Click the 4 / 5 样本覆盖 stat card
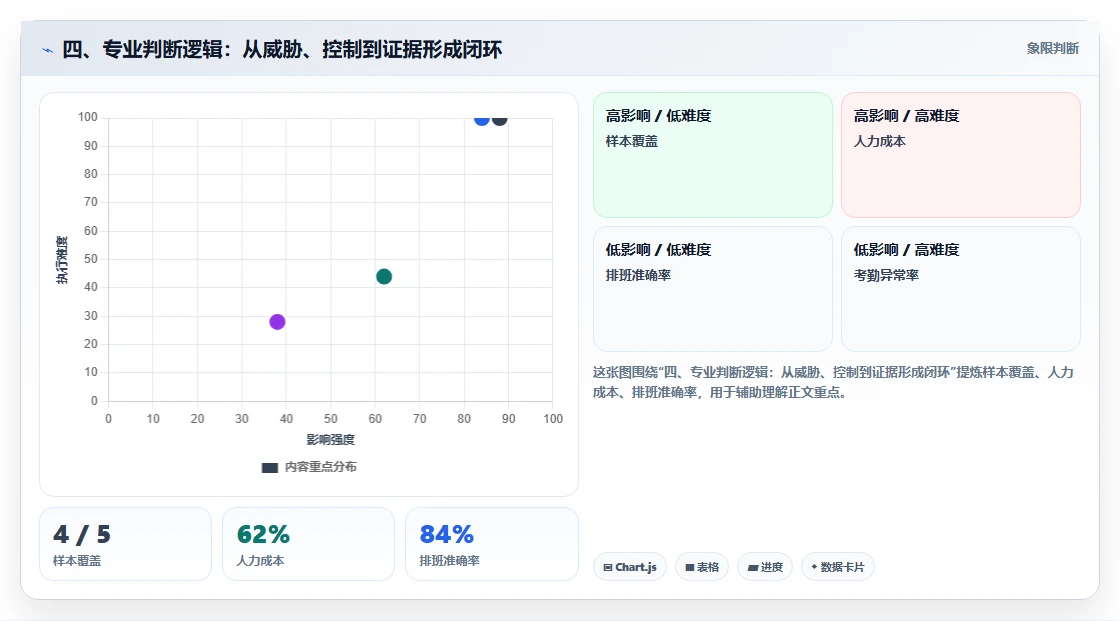Image resolution: width=1120 pixels, height=621 pixels. [x=126, y=545]
